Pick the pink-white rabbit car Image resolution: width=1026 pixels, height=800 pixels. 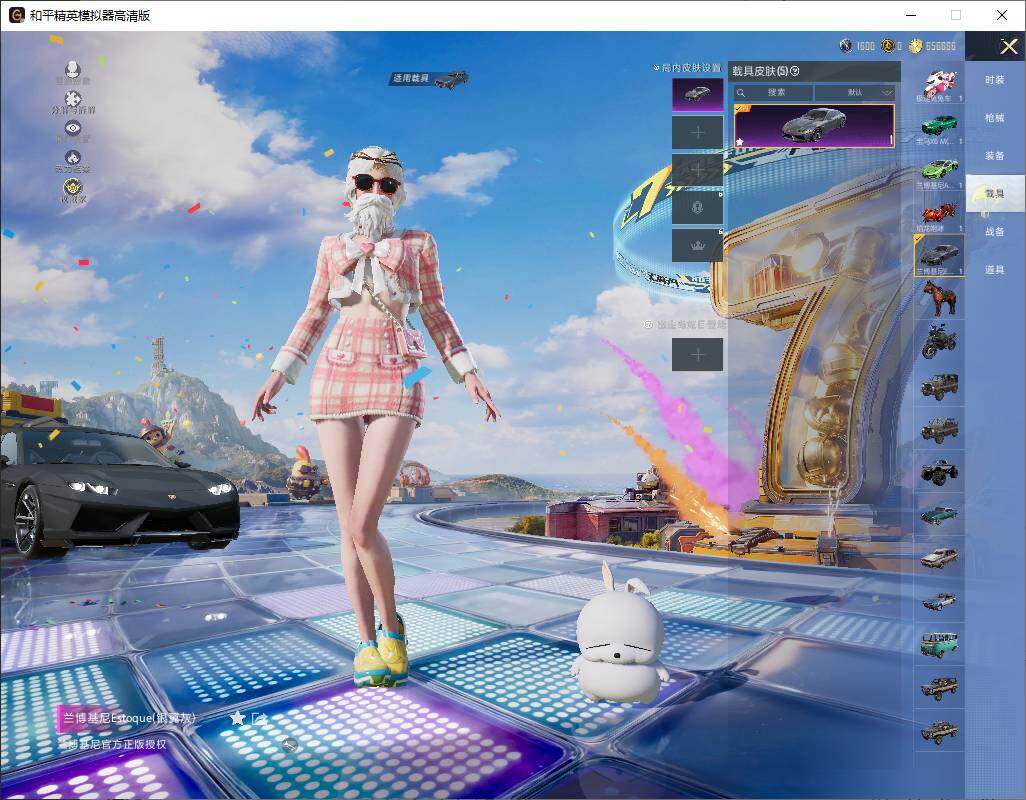tap(939, 84)
